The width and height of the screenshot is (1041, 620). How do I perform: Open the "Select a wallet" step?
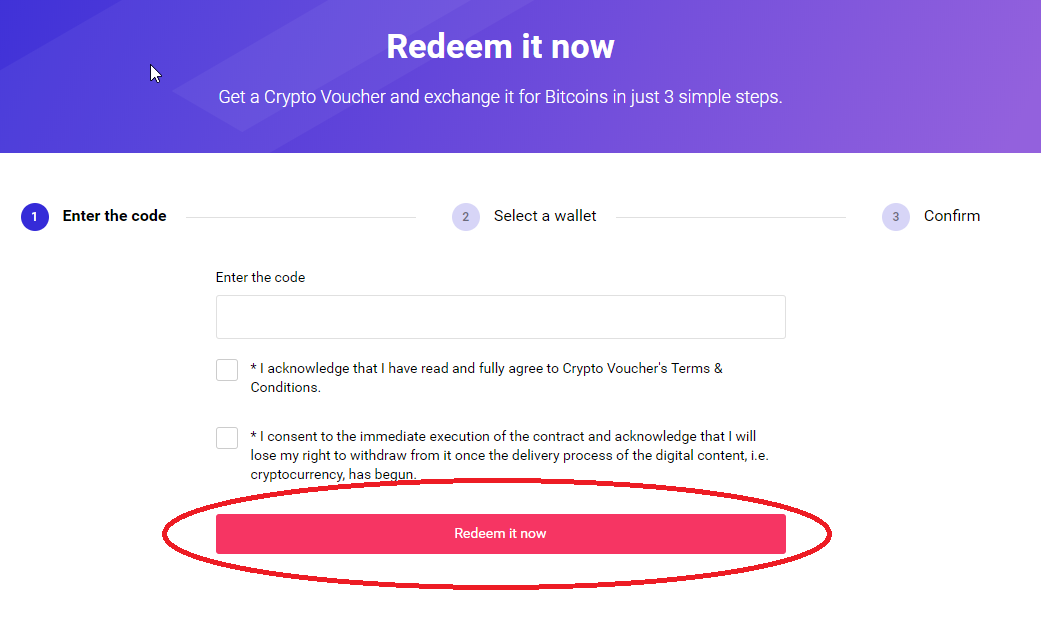[545, 216]
